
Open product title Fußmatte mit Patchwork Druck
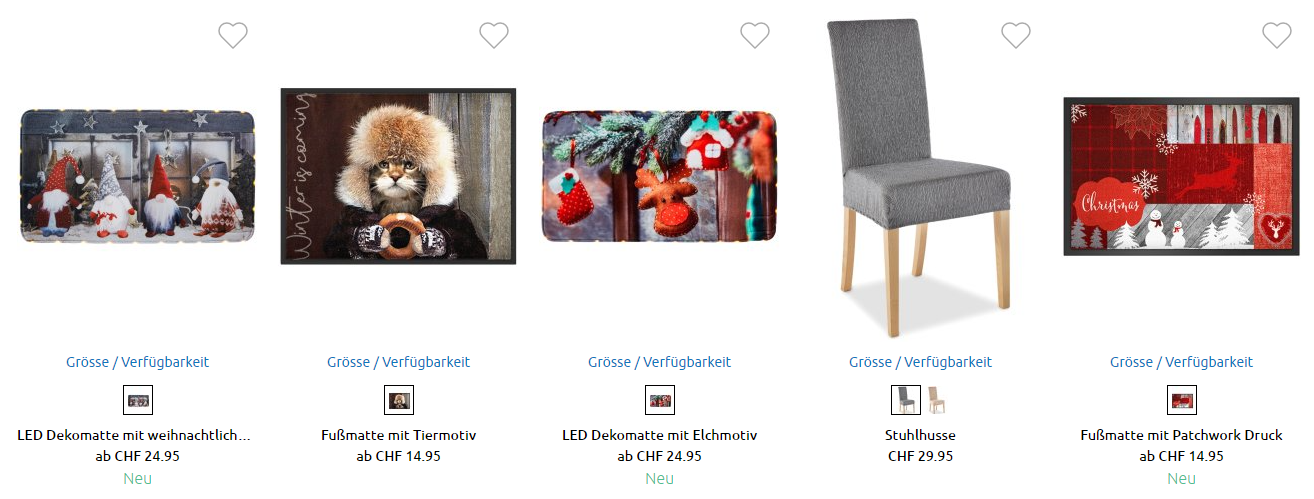click(x=1182, y=435)
